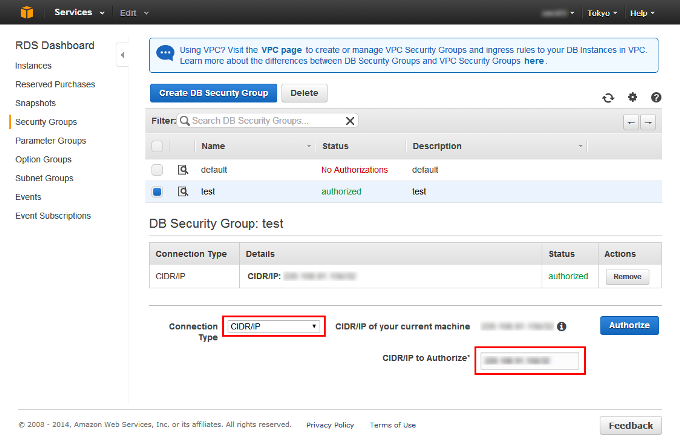Uncheck the test security group checkbox

click(157, 192)
